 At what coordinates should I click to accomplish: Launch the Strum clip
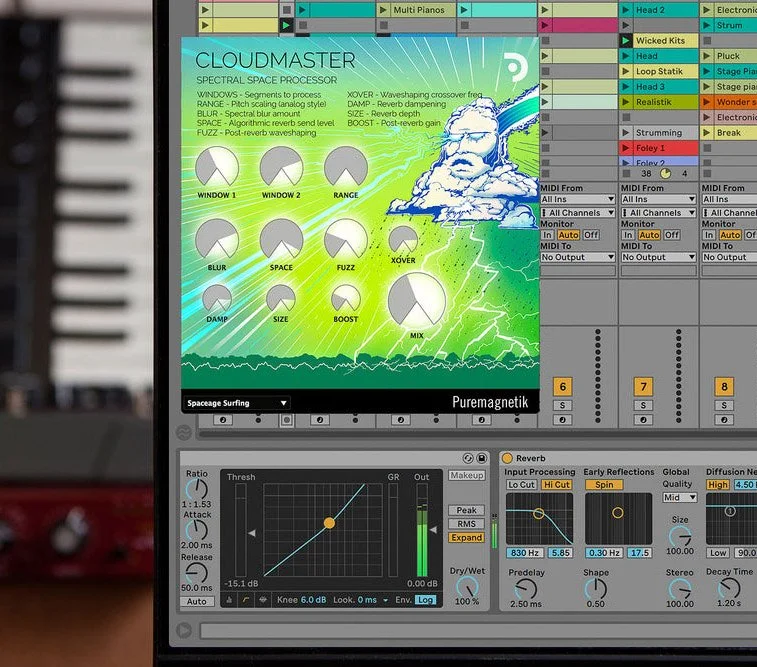coord(707,25)
